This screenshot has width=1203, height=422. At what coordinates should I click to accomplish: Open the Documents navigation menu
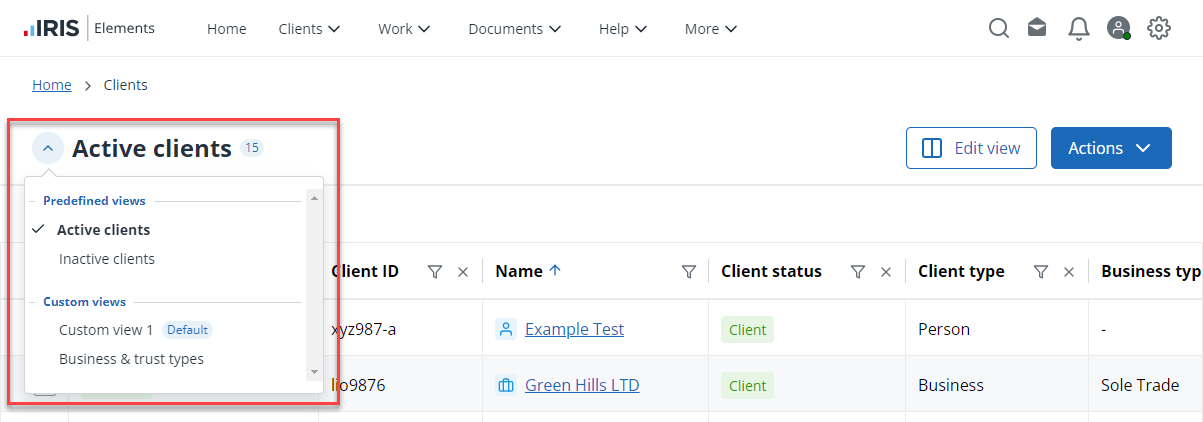tap(514, 29)
